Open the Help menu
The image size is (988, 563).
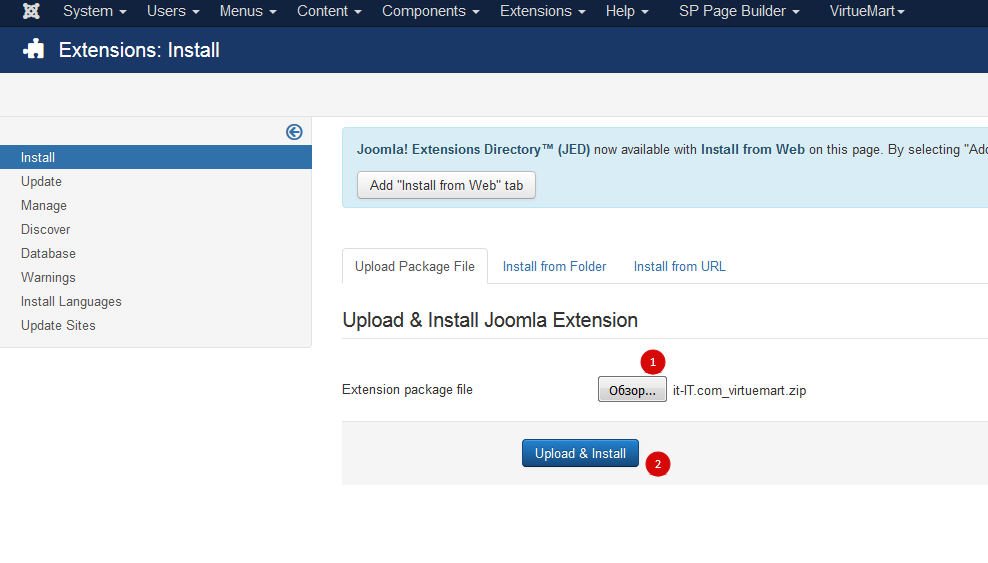[627, 11]
